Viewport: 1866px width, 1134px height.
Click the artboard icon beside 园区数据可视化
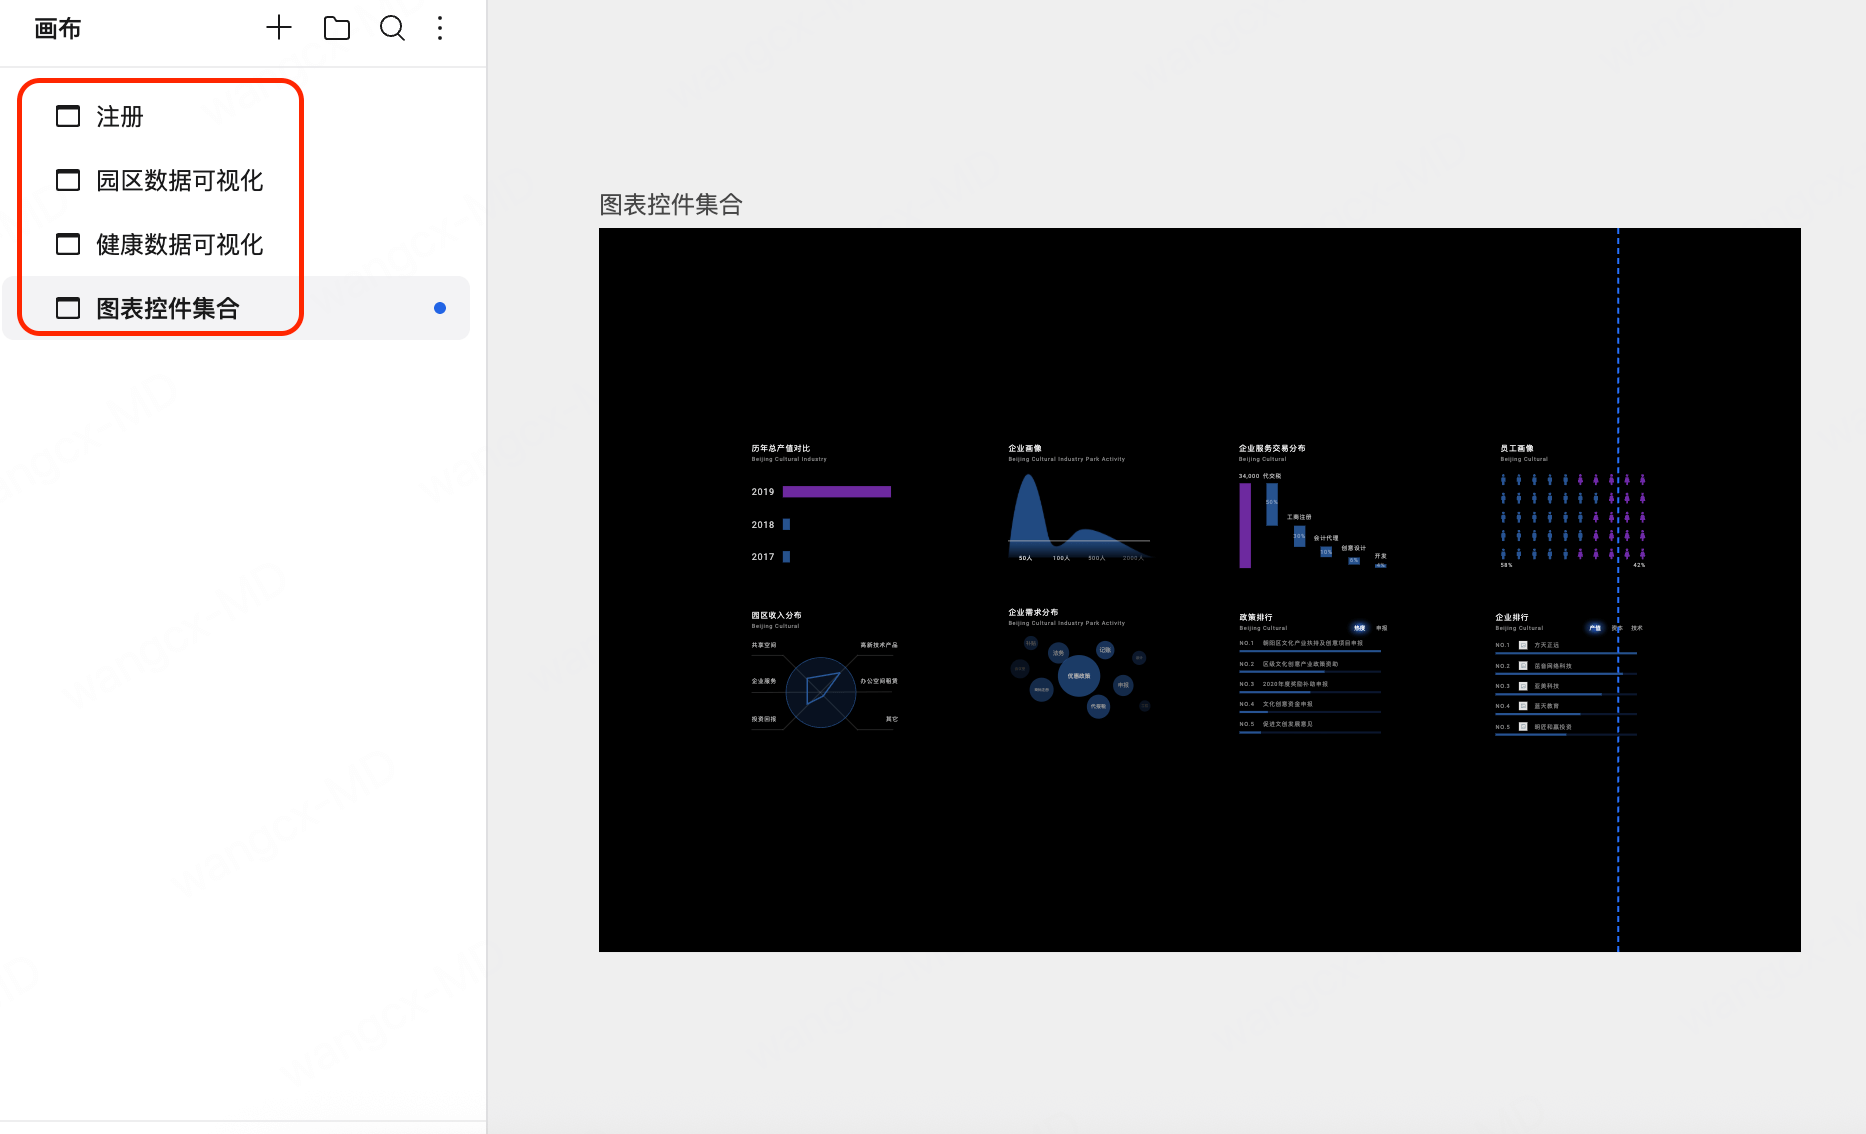pyautogui.click(x=68, y=180)
